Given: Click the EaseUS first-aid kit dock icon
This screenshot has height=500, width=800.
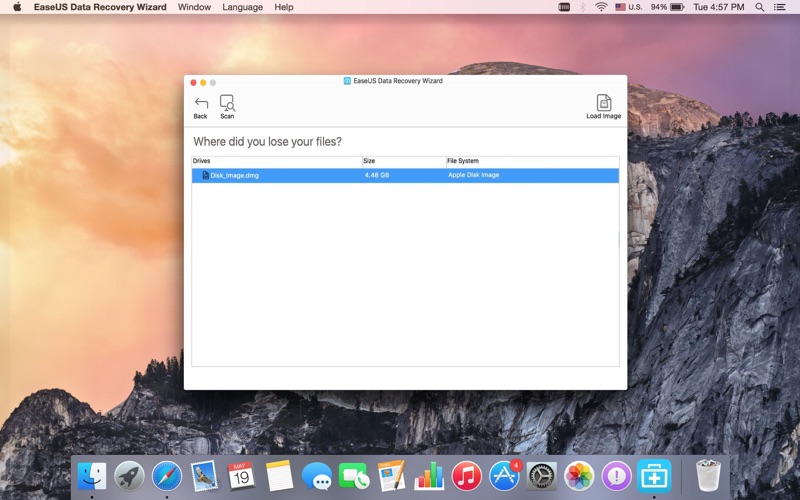Looking at the screenshot, I should click(654, 475).
